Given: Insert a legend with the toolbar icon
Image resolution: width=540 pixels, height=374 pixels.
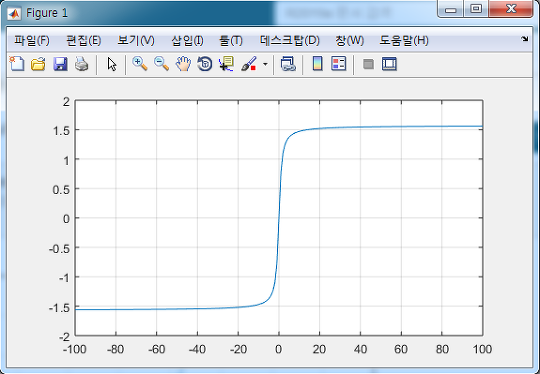Looking at the screenshot, I should point(339,64).
